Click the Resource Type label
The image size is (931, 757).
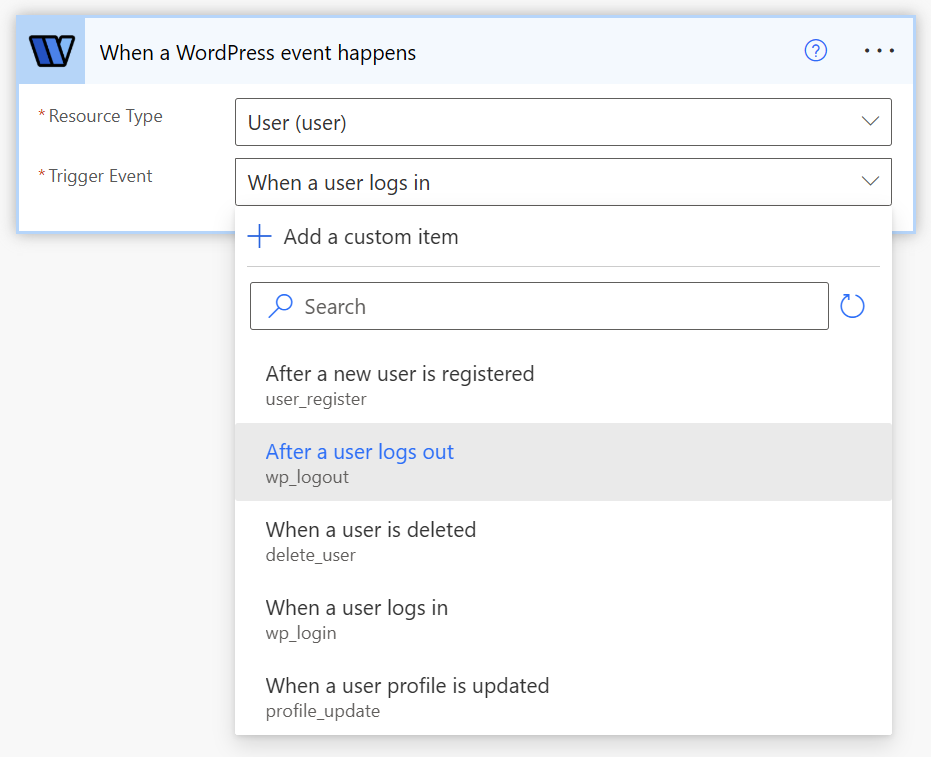tap(105, 116)
